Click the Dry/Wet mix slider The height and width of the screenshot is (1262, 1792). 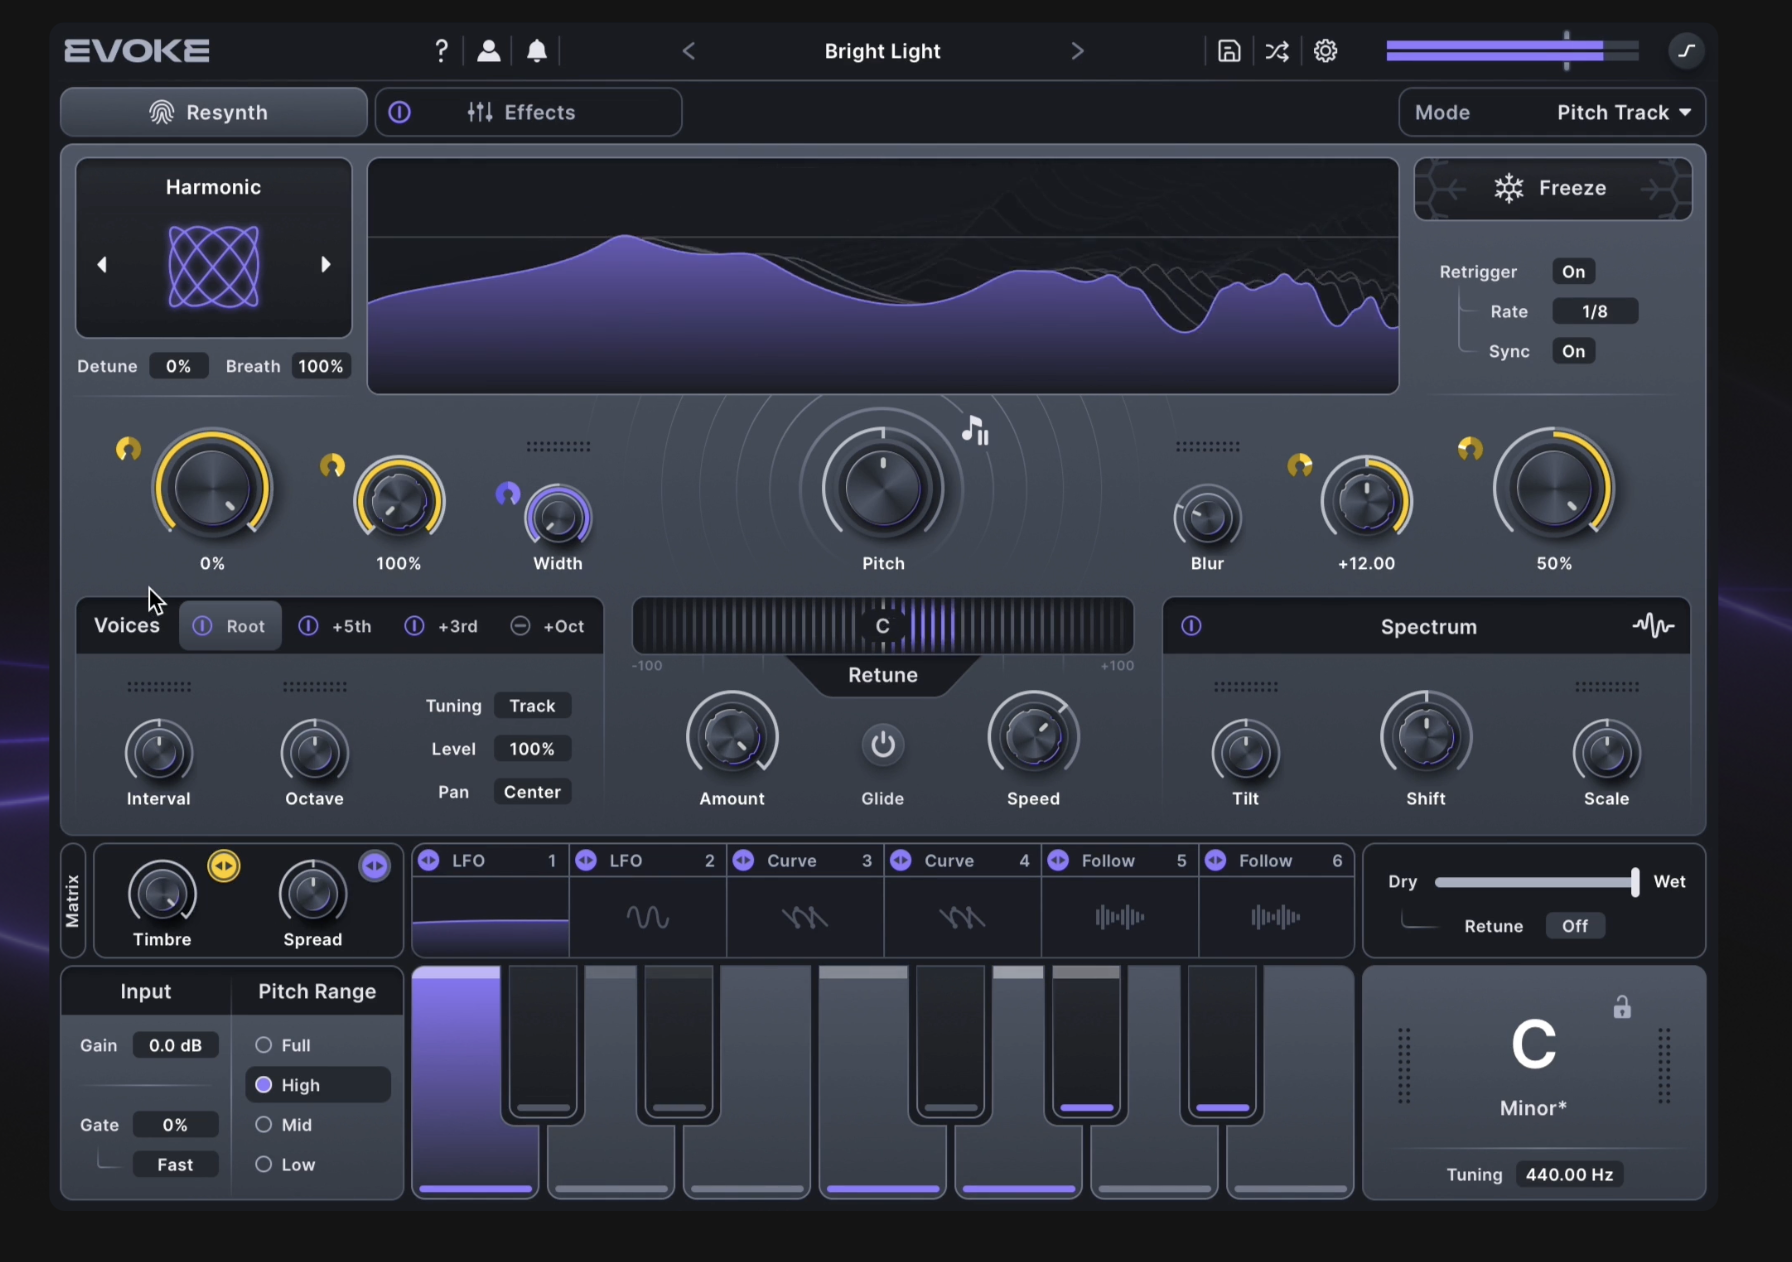click(x=1537, y=882)
